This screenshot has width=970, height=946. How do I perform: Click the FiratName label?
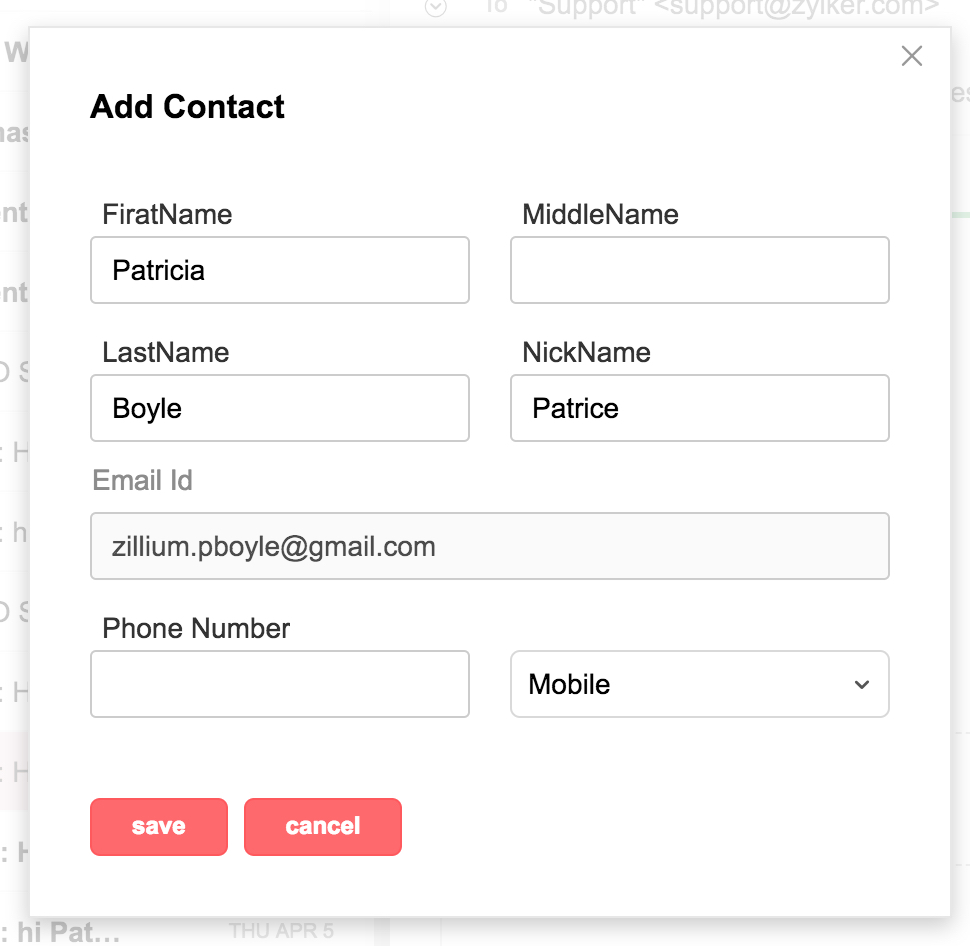pos(167,214)
